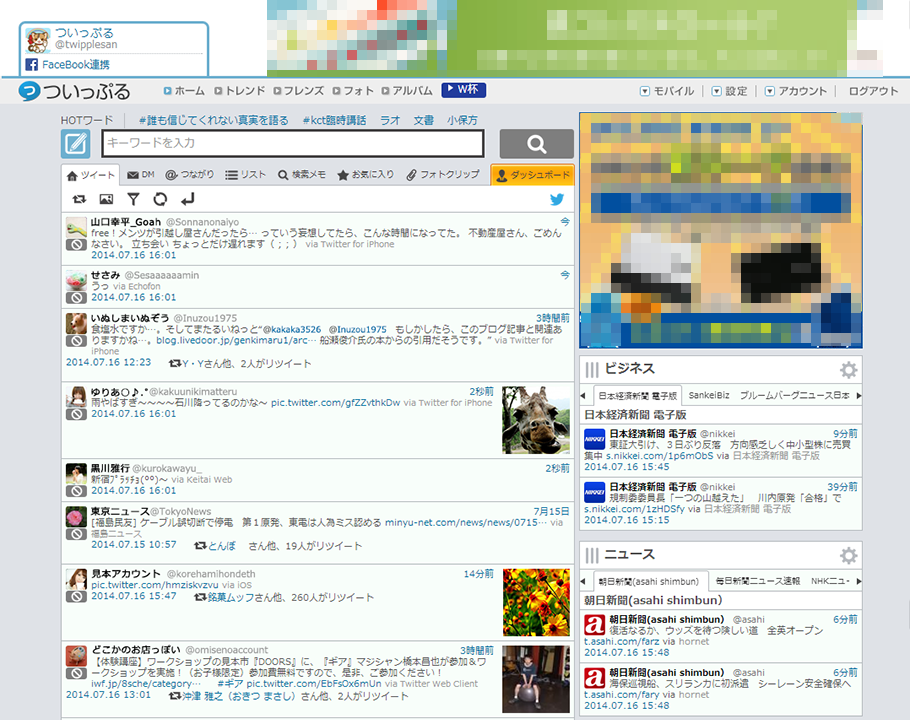The image size is (910, 720).
Task: Click the magnifier search button
Action: (536, 144)
